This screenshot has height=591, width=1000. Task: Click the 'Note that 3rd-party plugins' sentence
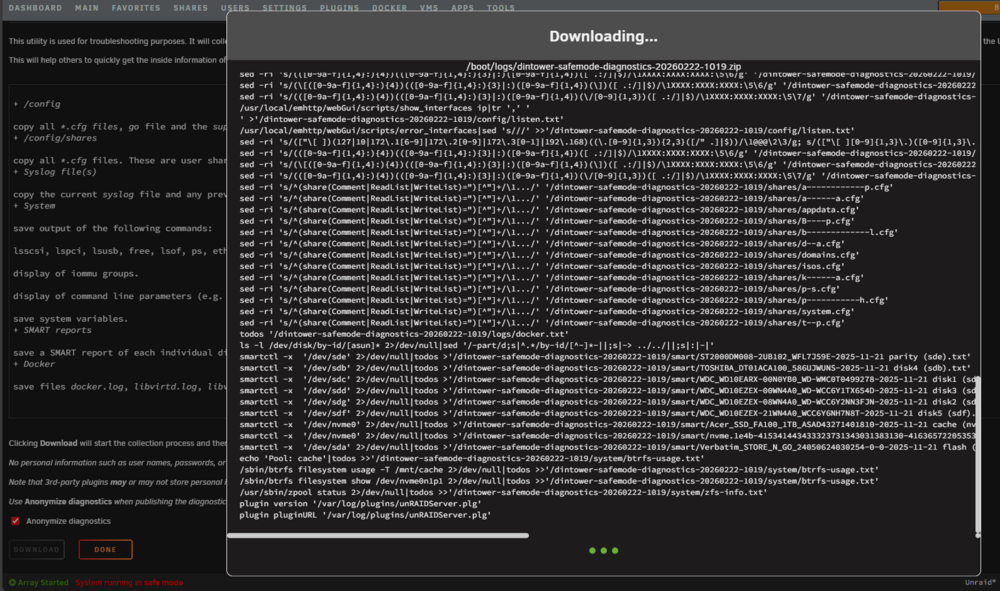117,482
